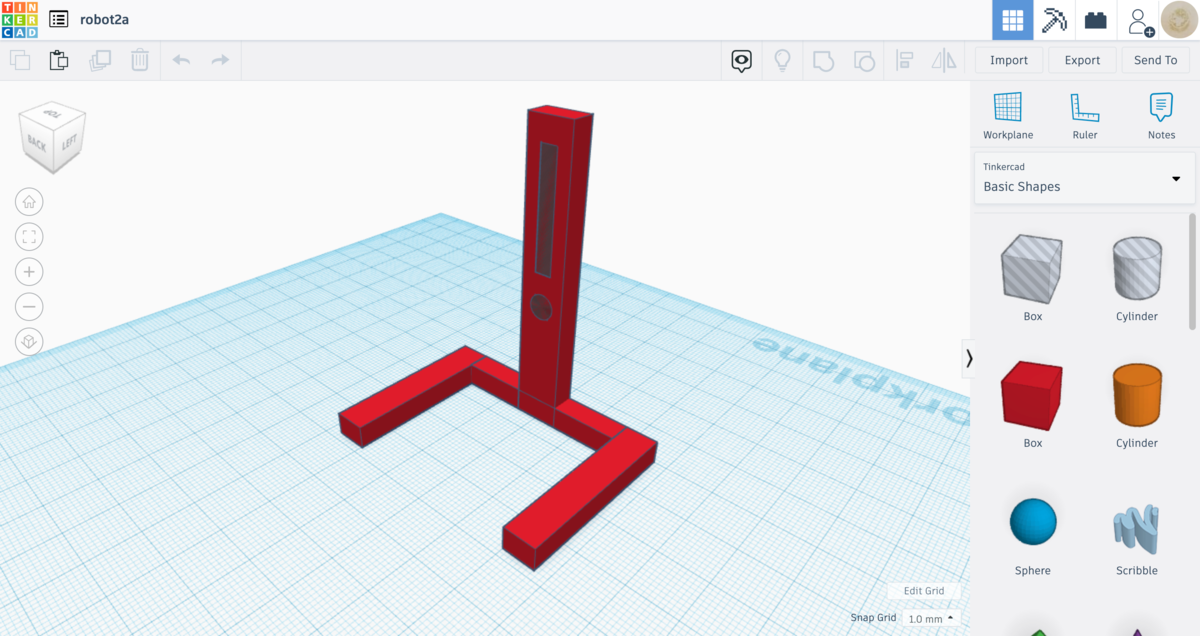Click the Delete trash icon
The image size is (1200, 636).
coord(140,60)
